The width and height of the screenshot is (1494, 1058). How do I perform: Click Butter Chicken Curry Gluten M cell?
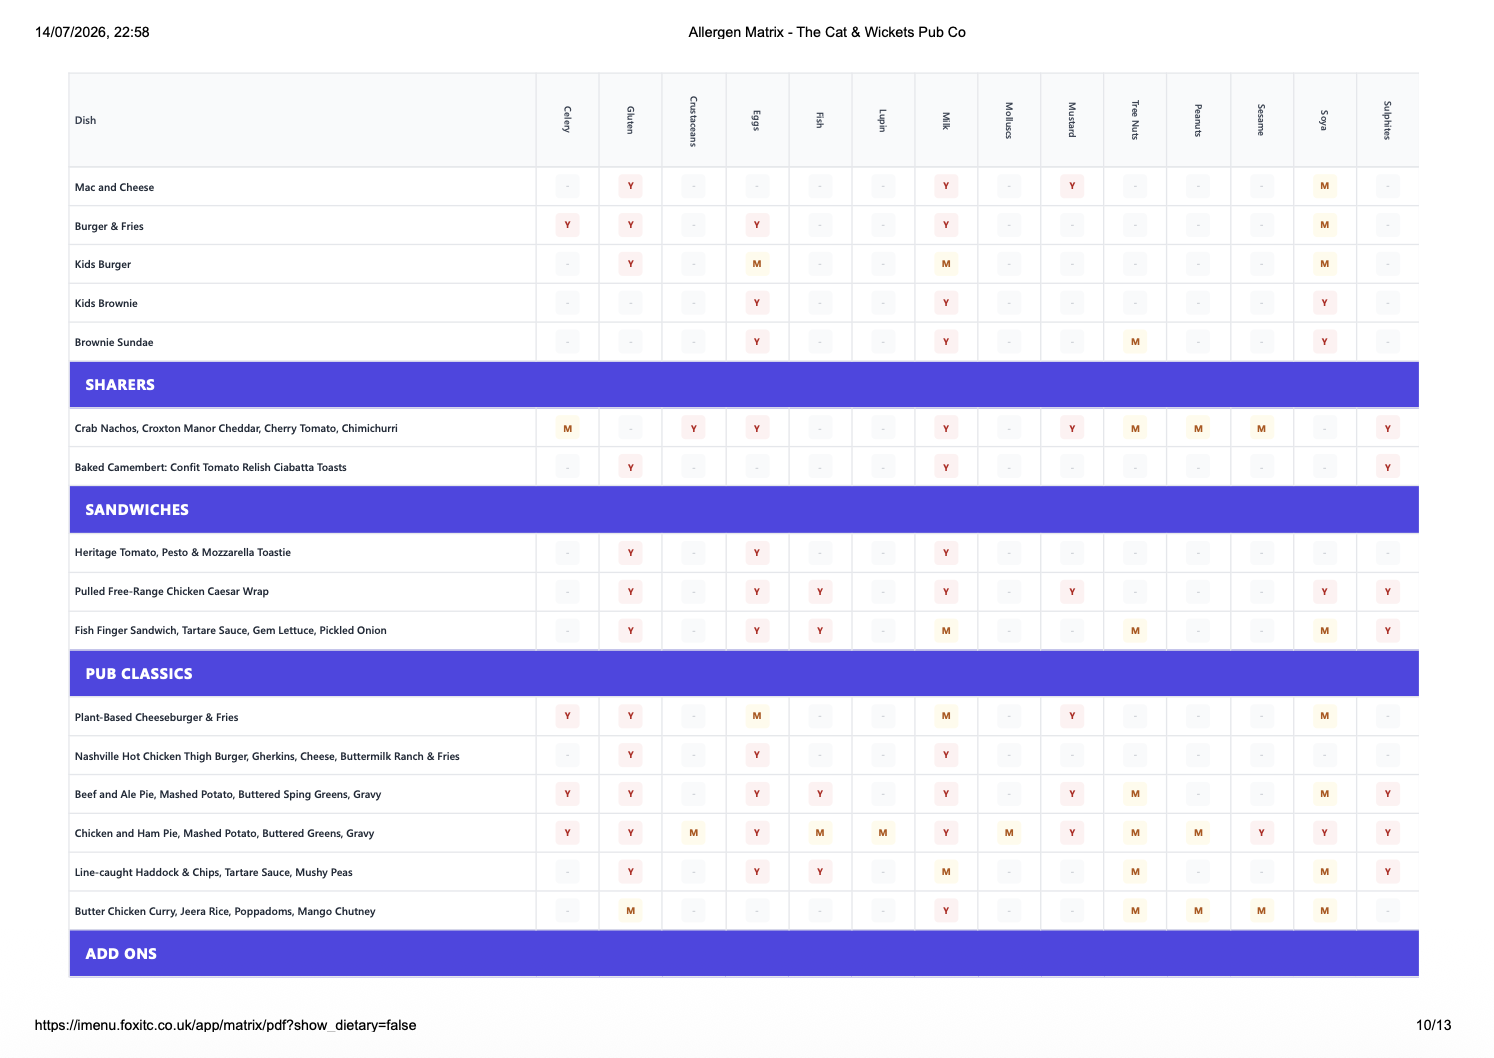[630, 911]
